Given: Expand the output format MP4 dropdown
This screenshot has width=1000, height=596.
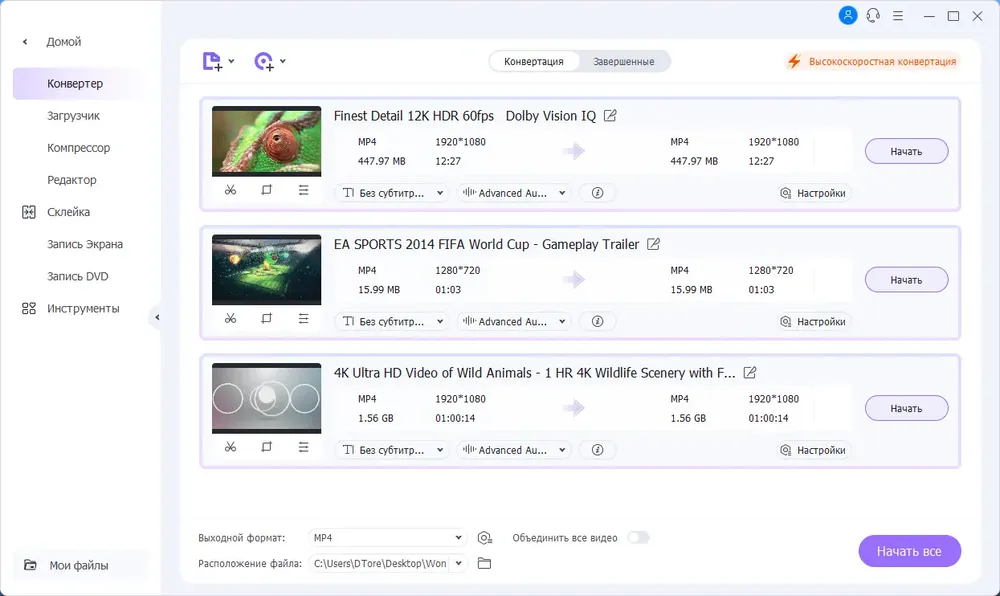Looking at the screenshot, I should tap(387, 537).
